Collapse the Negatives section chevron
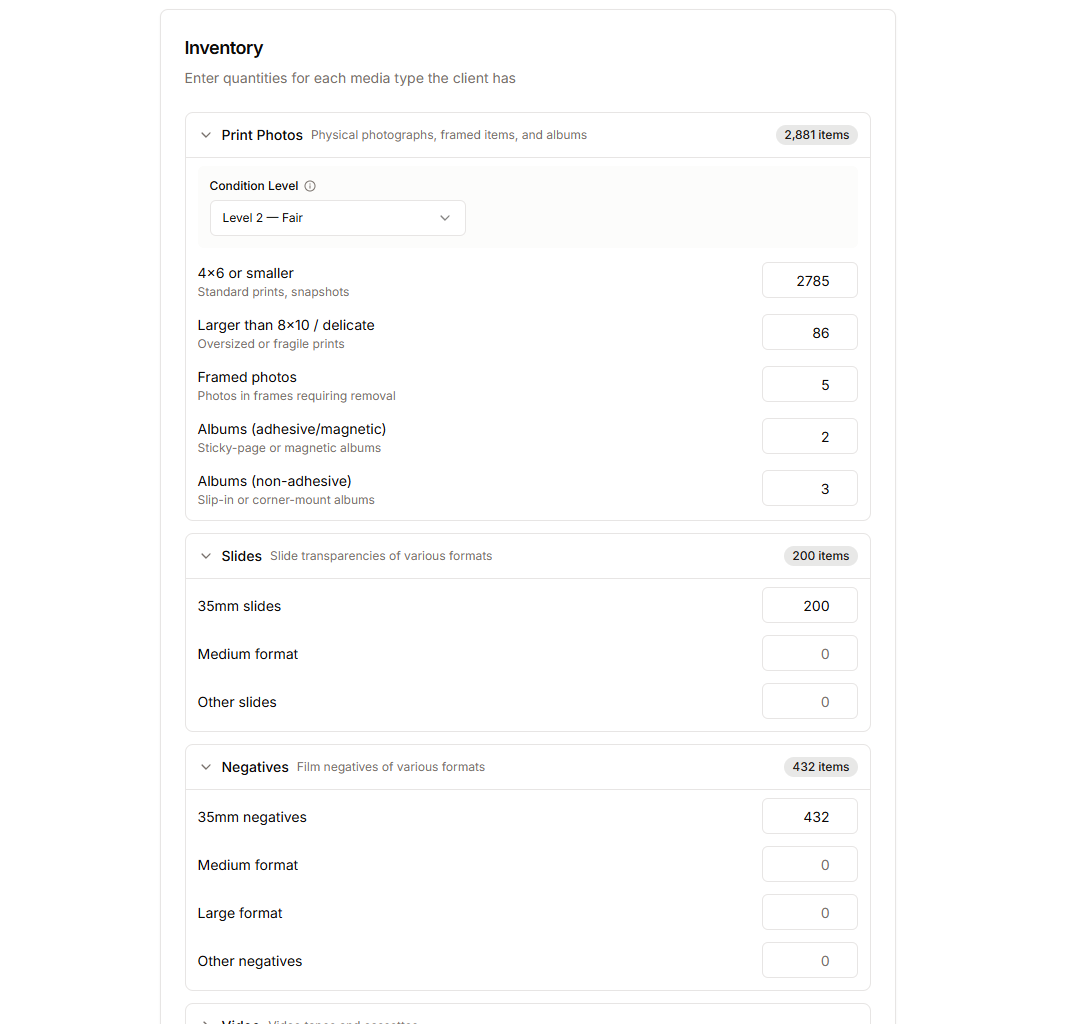The height and width of the screenshot is (1024, 1066). coord(206,767)
